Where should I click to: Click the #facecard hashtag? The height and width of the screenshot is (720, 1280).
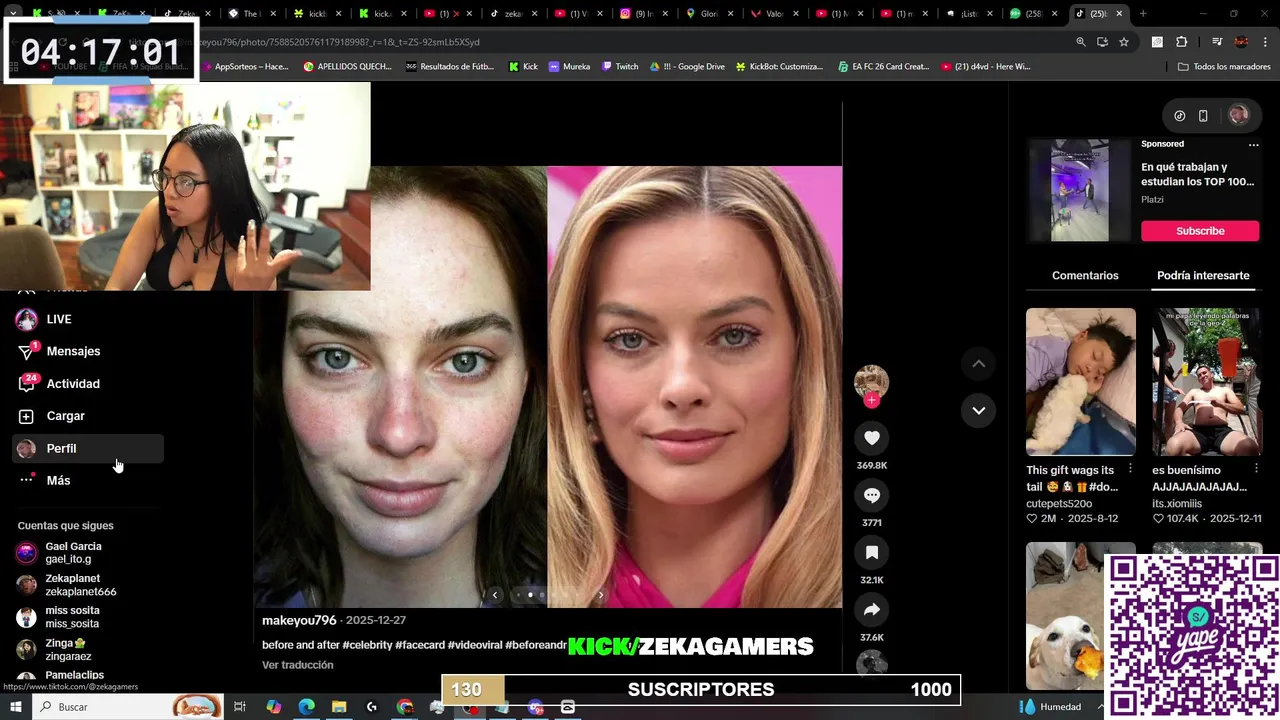coord(420,645)
